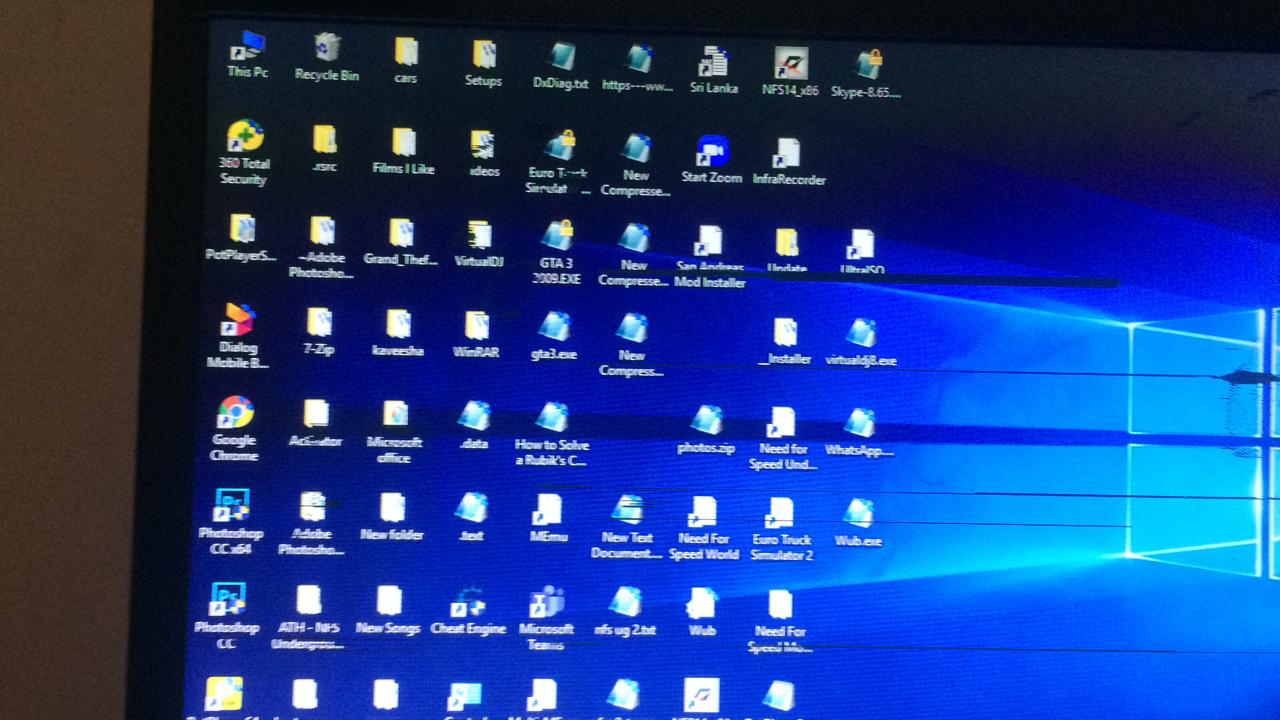The image size is (1280, 720).
Task: Open the Sri Lanka shortcut
Action: point(714,70)
